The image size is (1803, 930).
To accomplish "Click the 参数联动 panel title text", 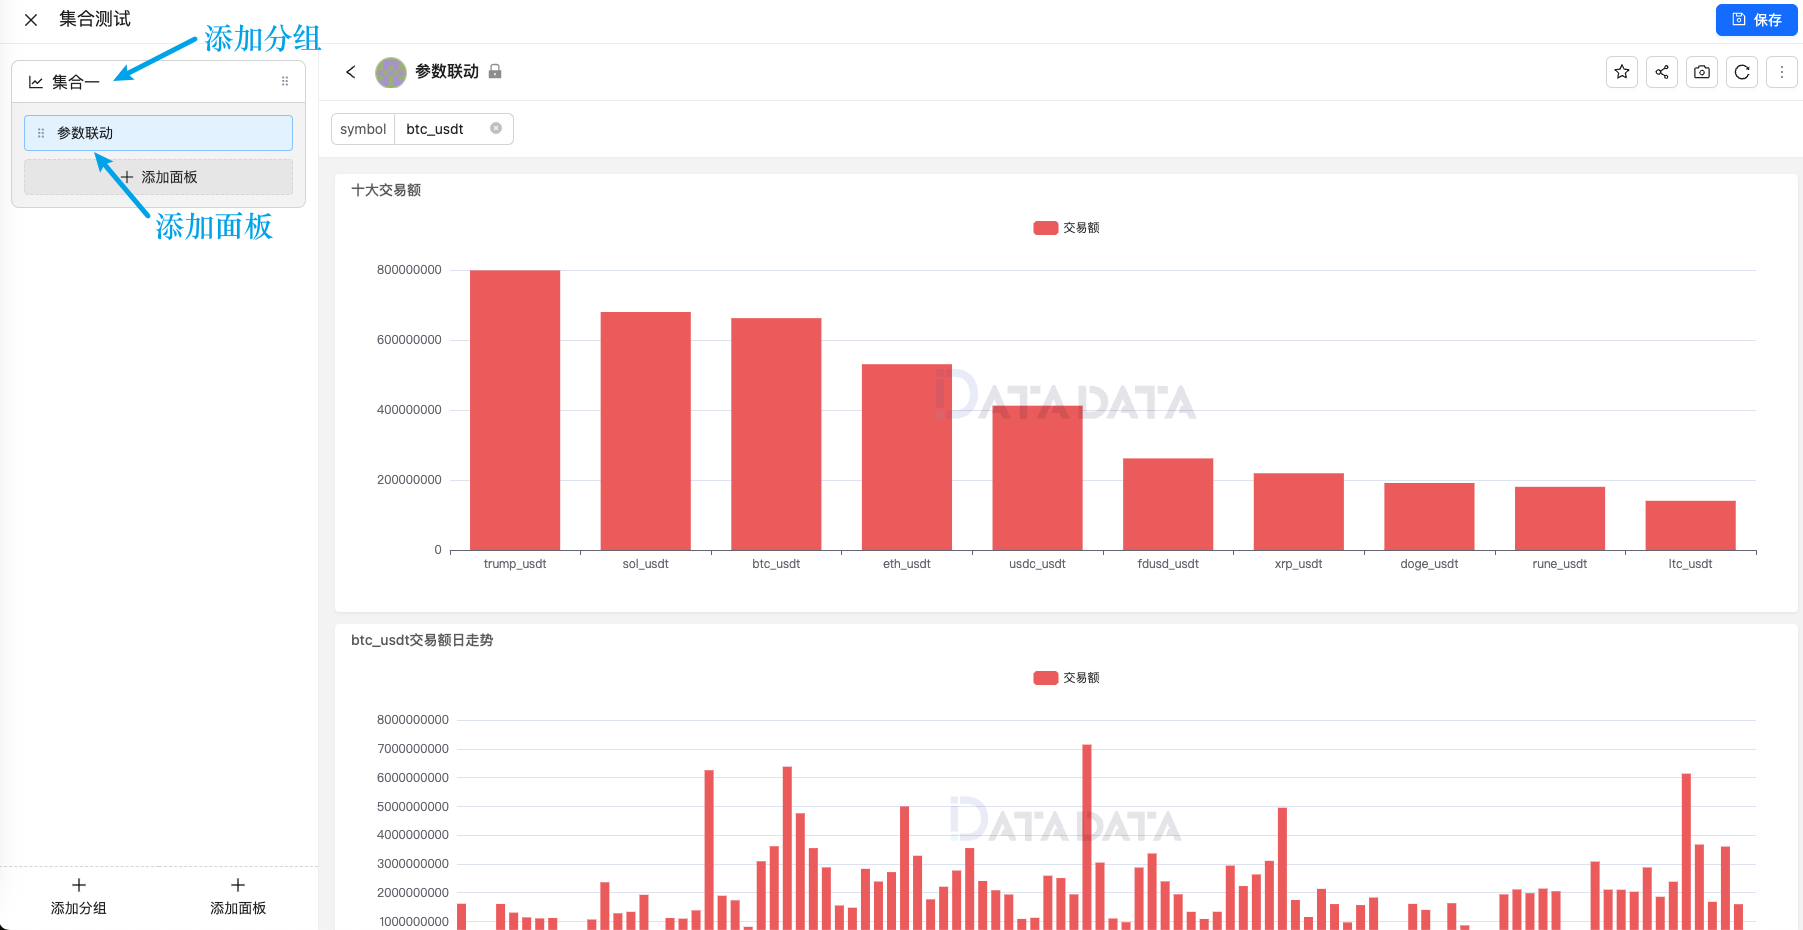I will [447, 72].
